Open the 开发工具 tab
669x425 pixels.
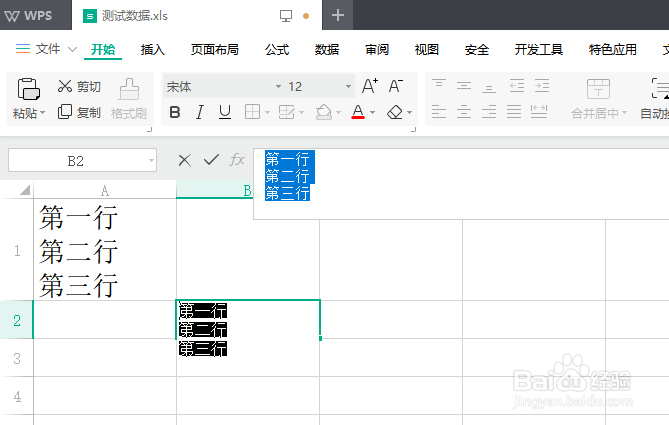click(538, 49)
